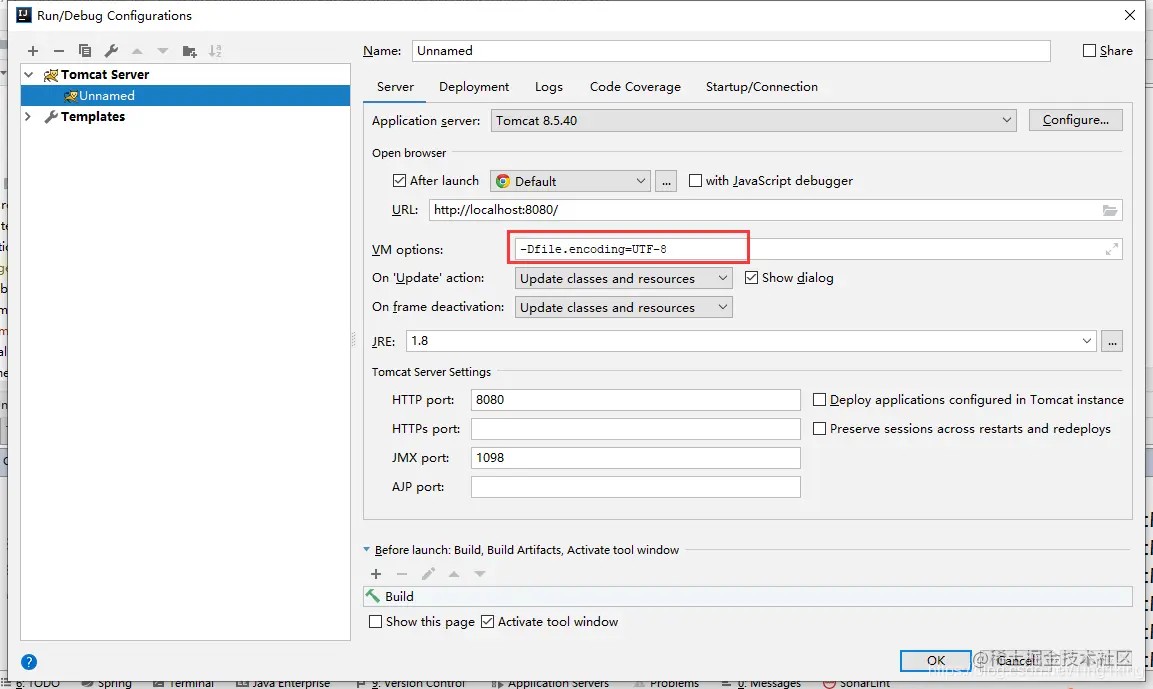The image size is (1153, 689).
Task: Close the Run/Debug Configurations dialog
Action: pyautogui.click(x=1130, y=15)
